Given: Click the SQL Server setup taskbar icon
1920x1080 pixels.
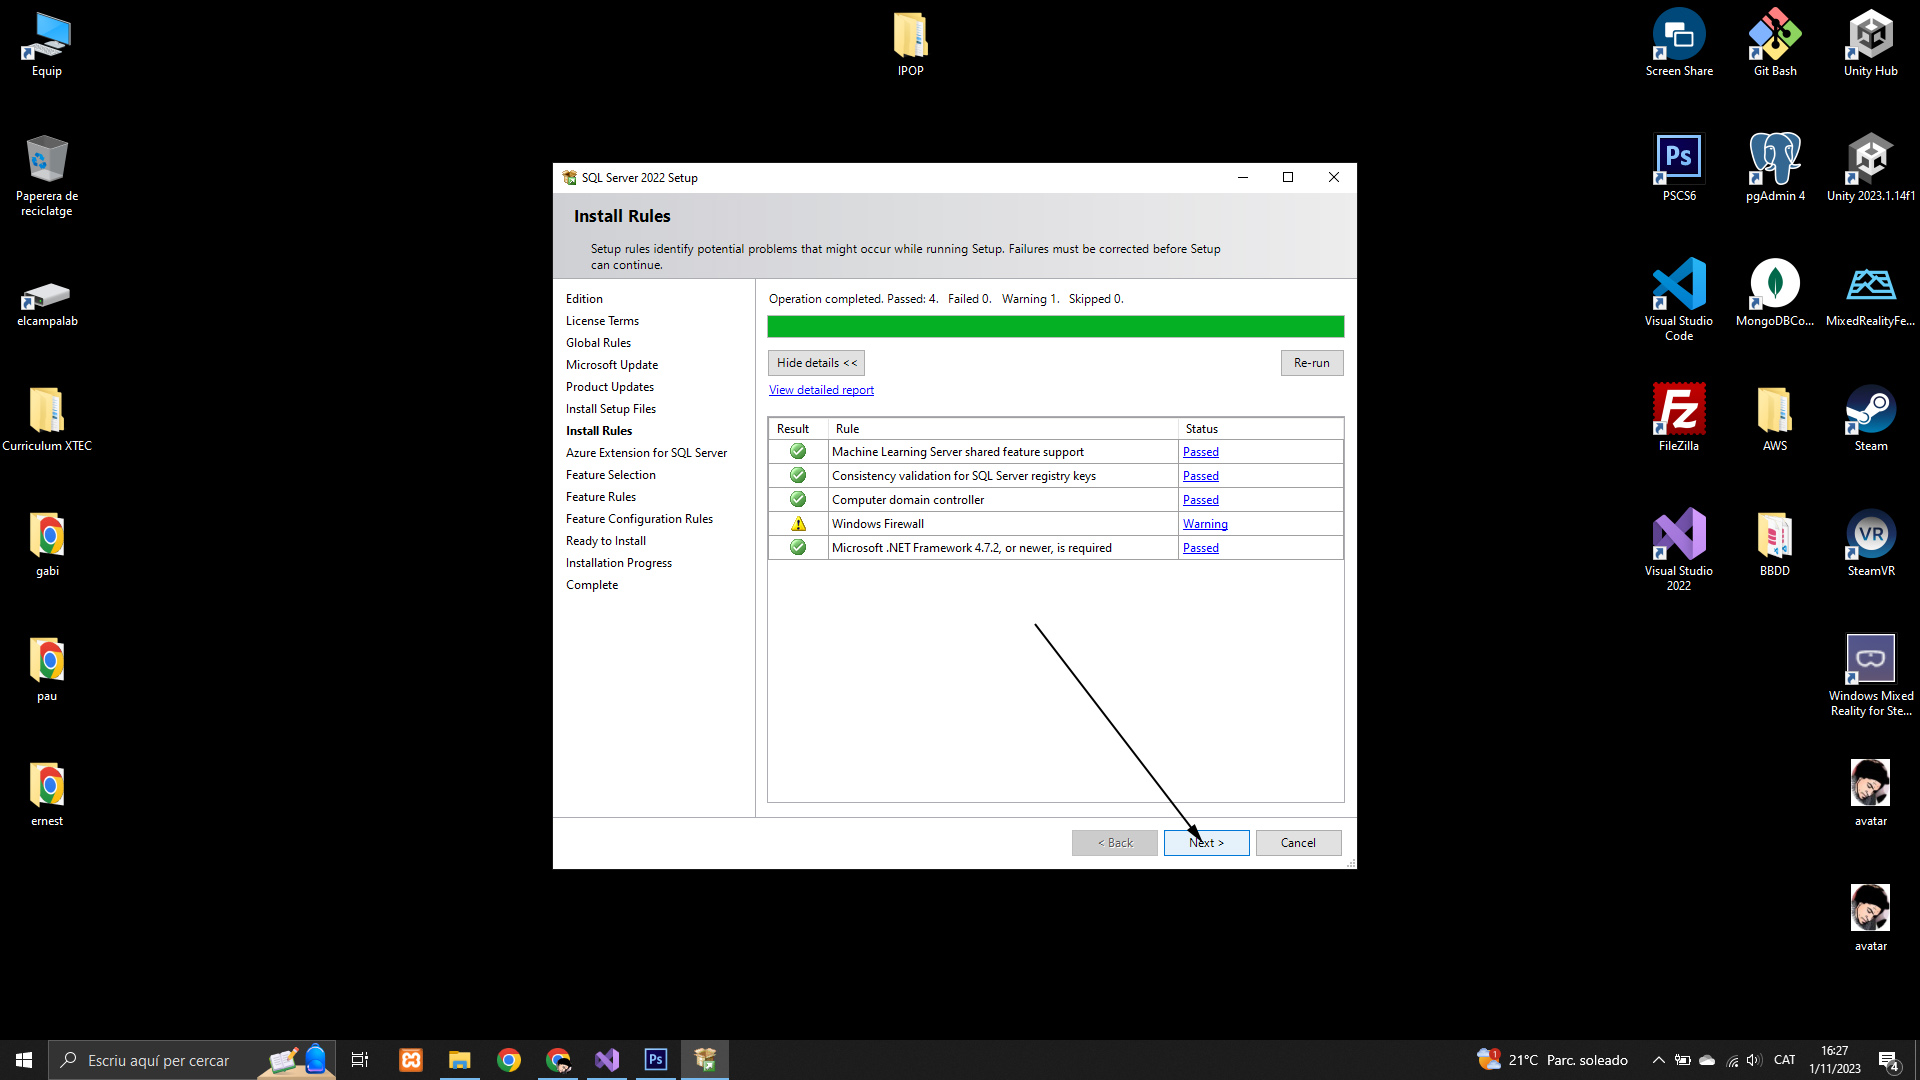Looking at the screenshot, I should (705, 1060).
